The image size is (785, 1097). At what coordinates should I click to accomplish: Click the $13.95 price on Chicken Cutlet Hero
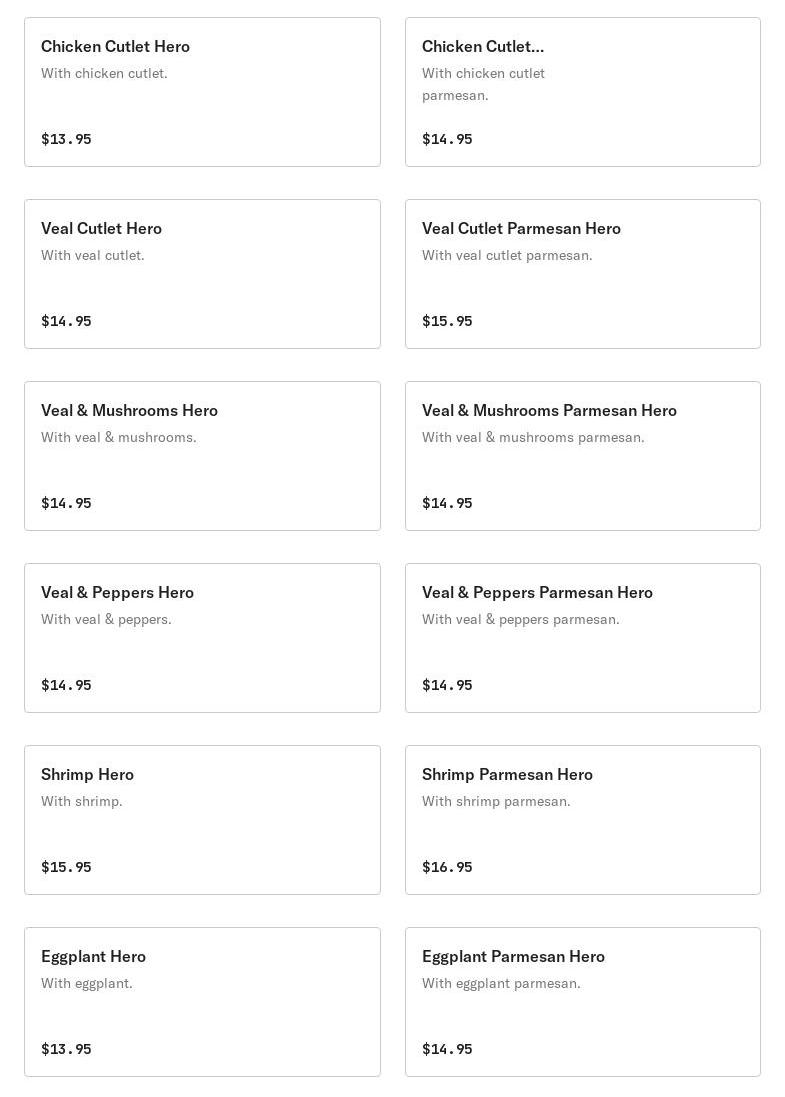pos(66,139)
